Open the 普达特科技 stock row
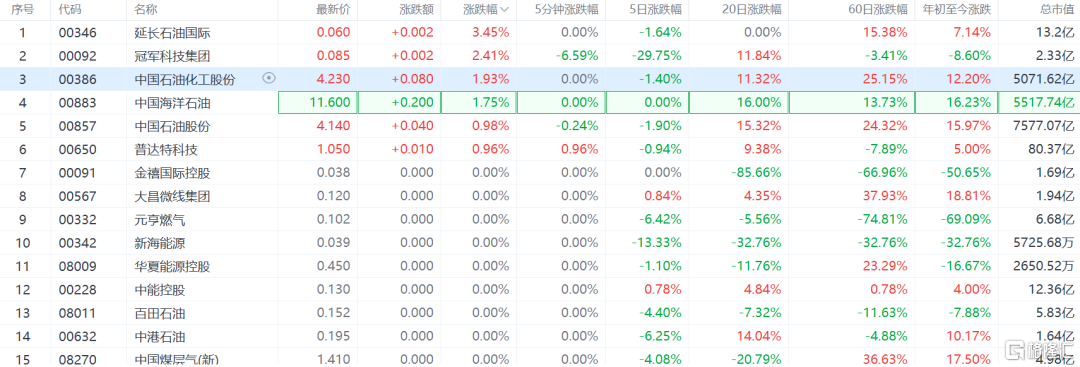The image size is (1080, 367). click(x=540, y=150)
